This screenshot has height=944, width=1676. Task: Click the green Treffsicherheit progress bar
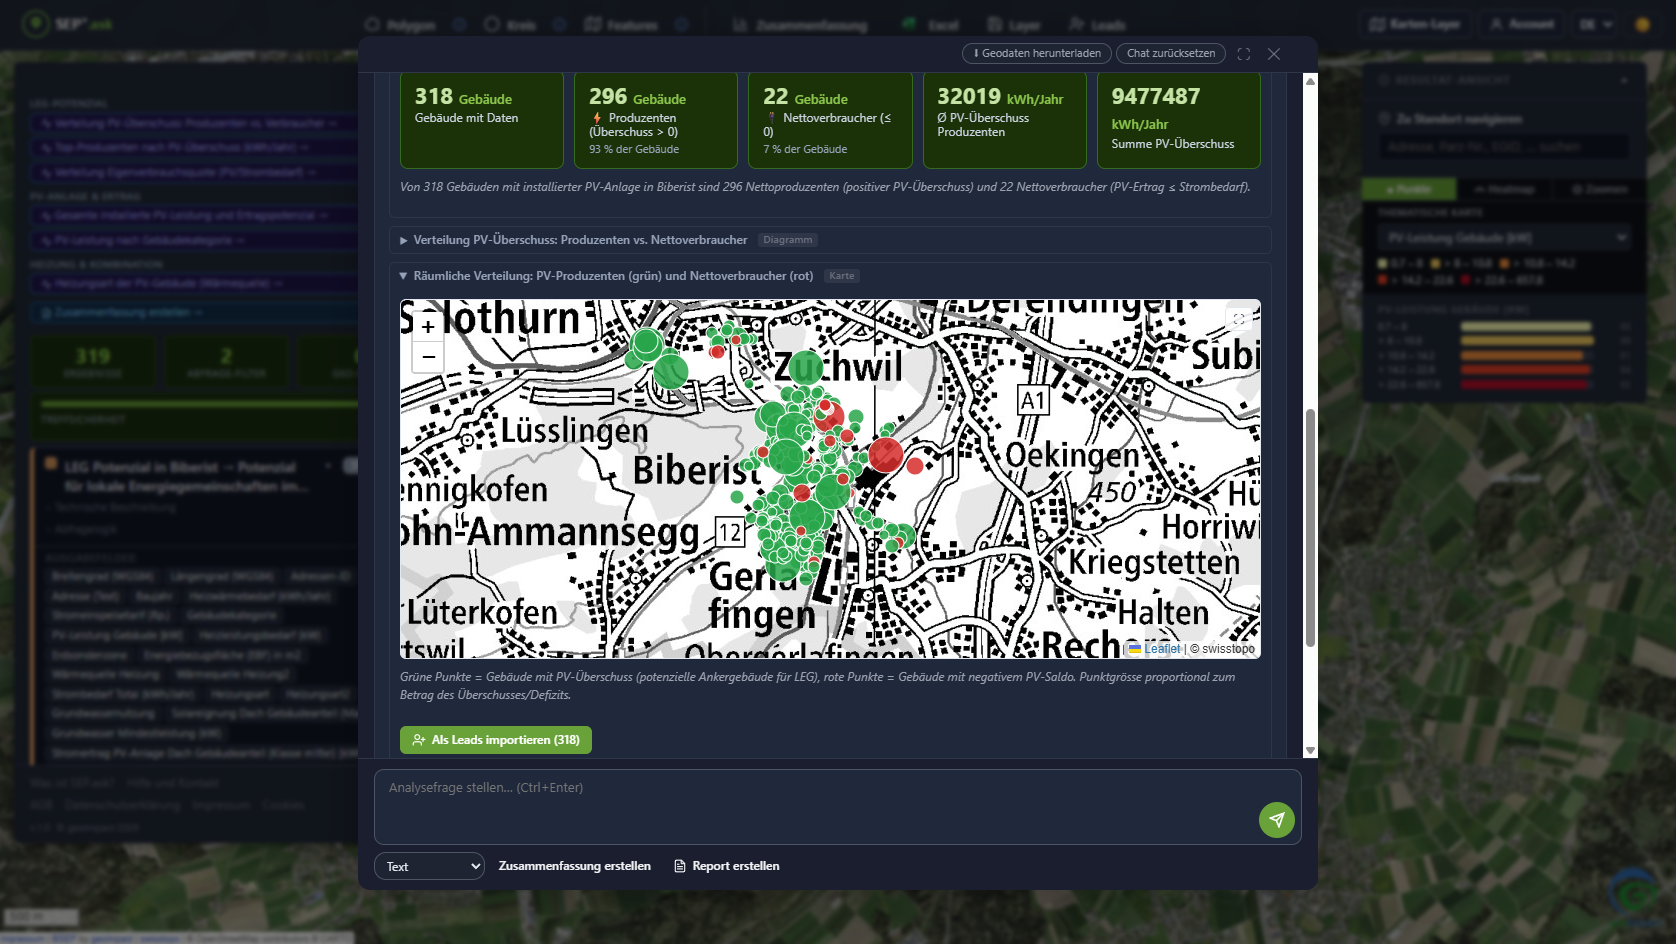pyautogui.click(x=198, y=404)
